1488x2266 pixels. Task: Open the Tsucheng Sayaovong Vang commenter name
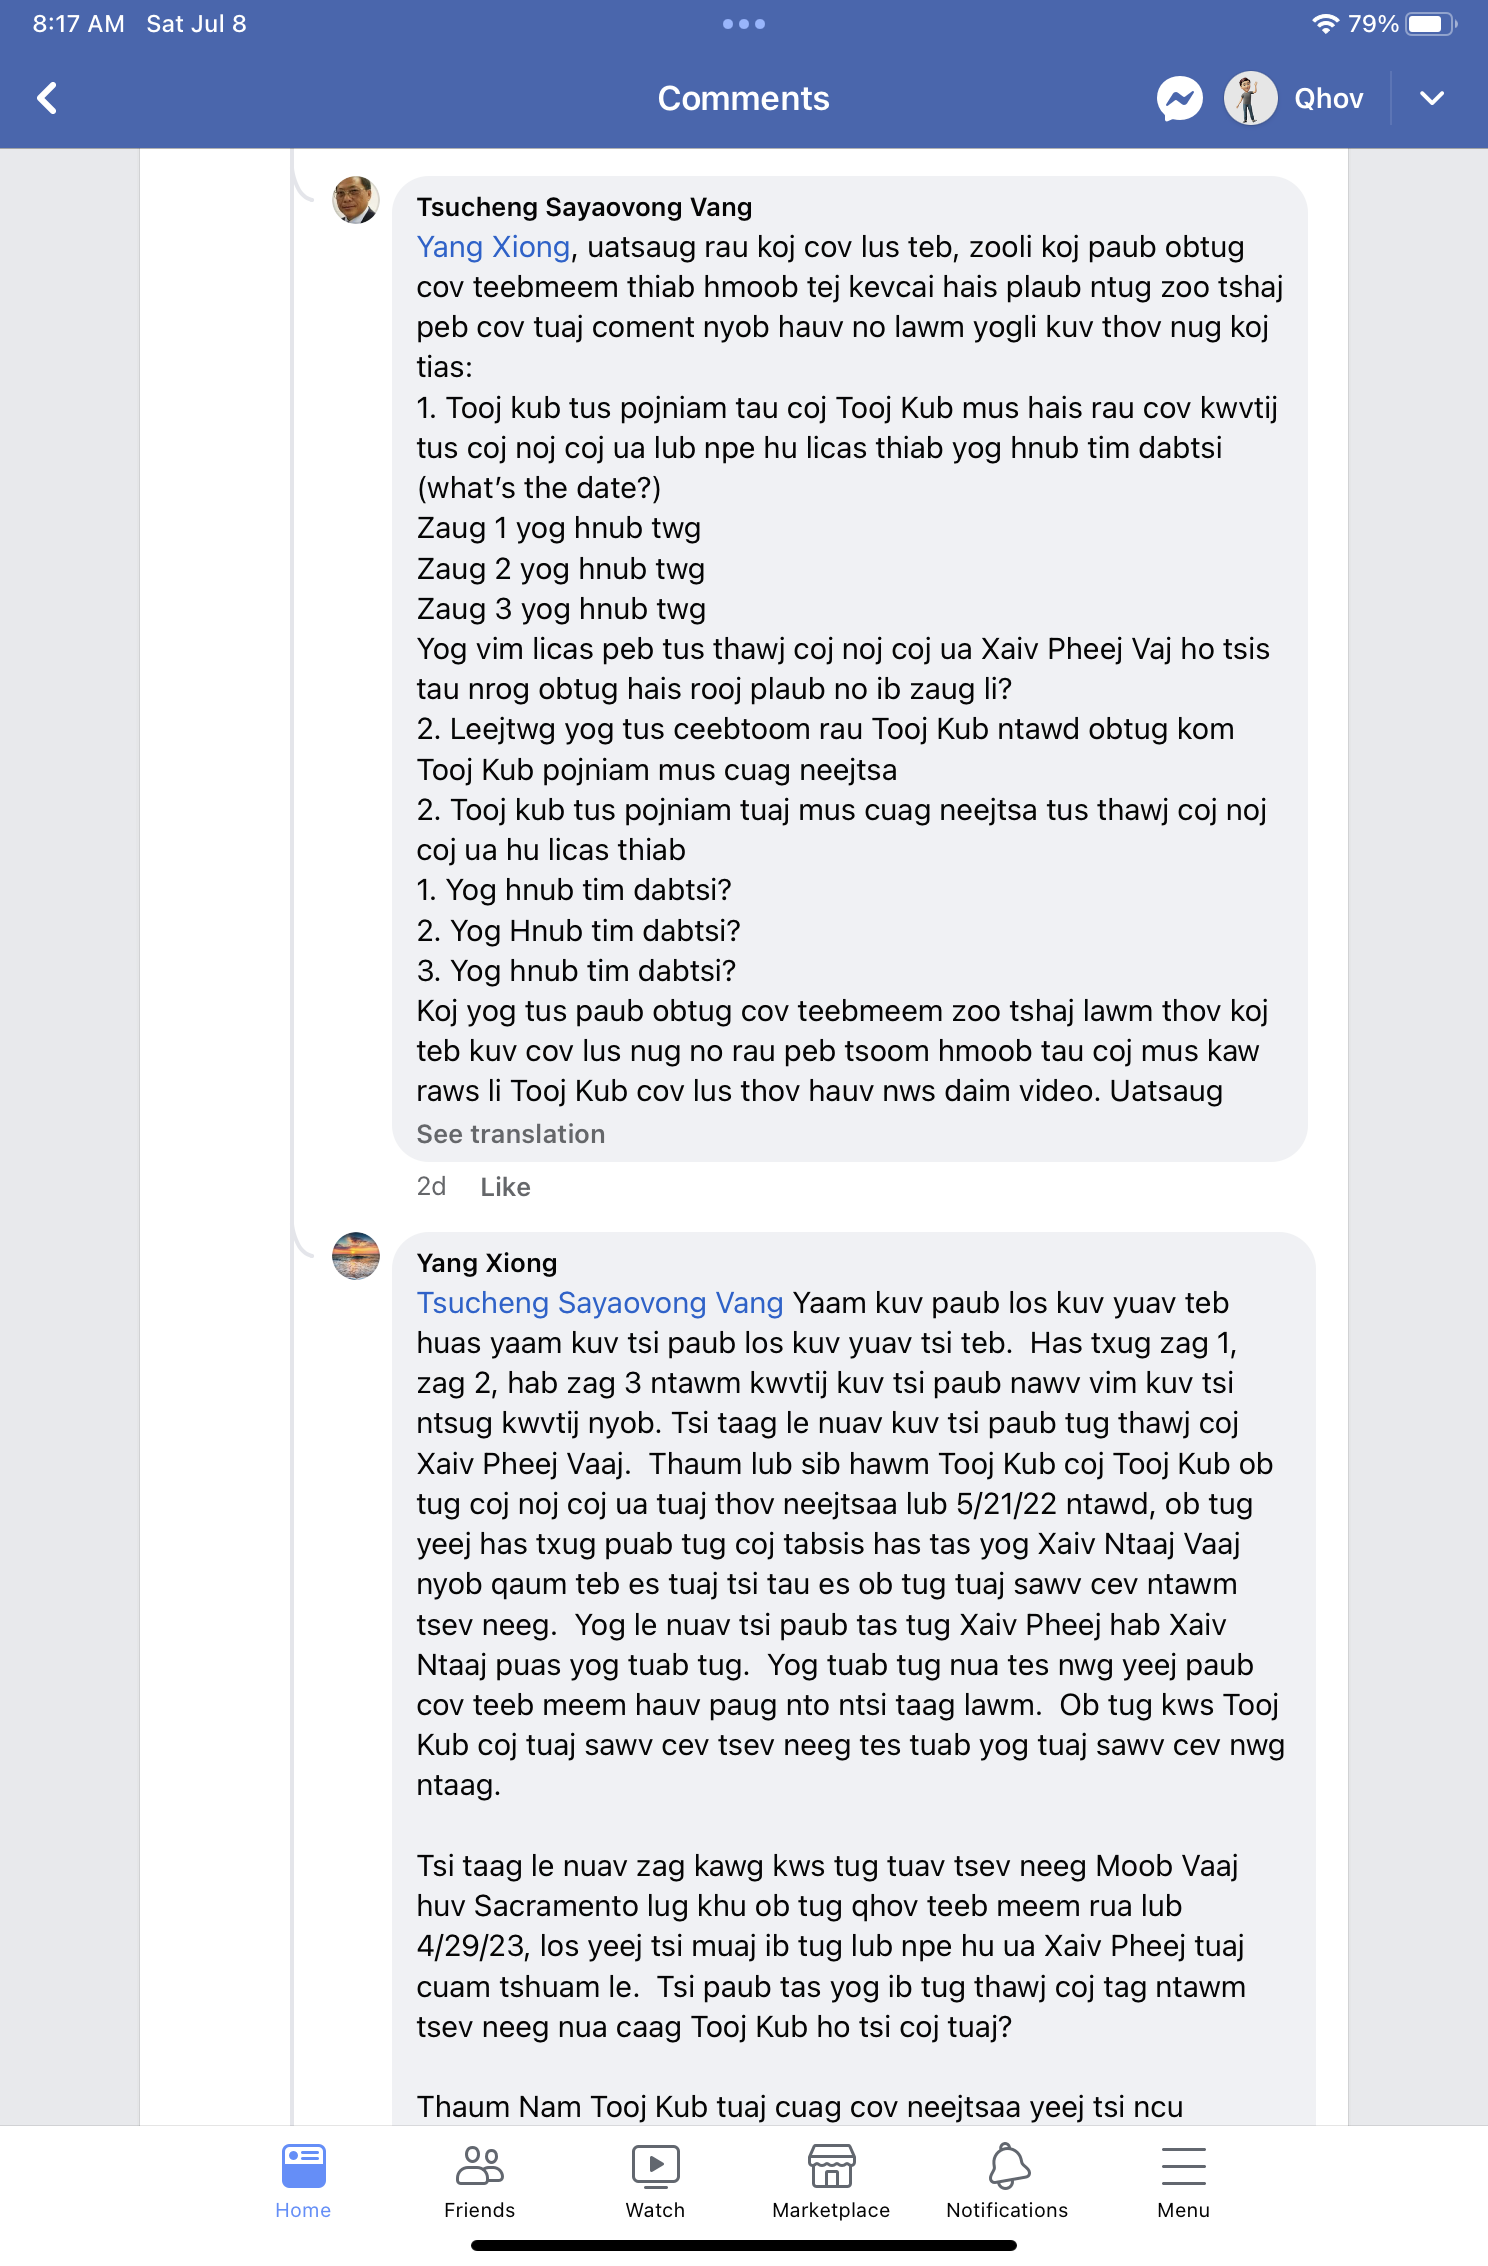click(584, 207)
